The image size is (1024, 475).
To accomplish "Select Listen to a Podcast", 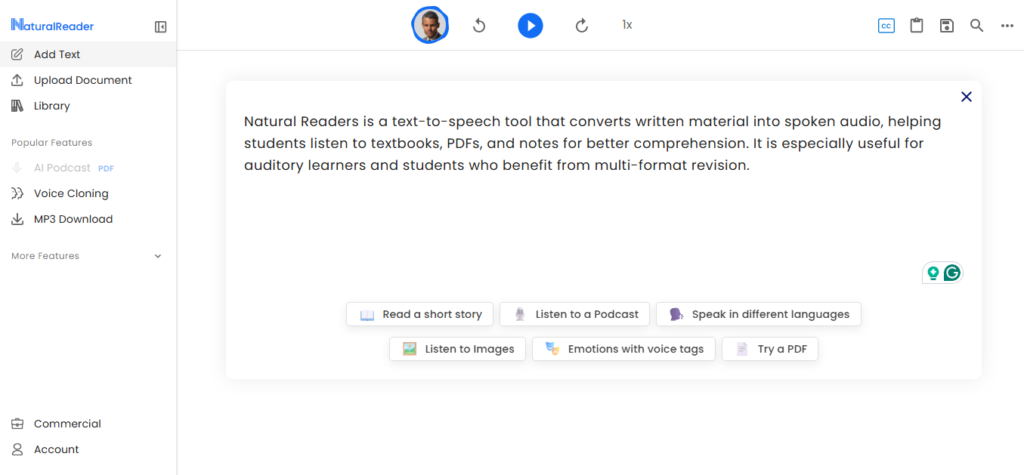I will 574,314.
